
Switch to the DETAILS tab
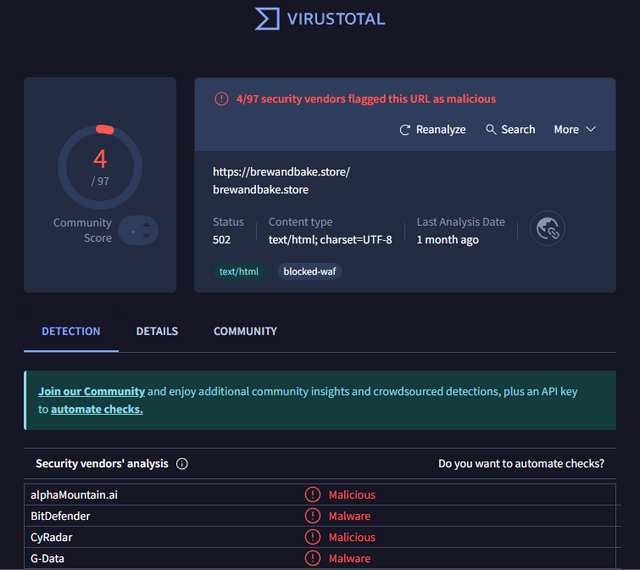pyautogui.click(x=157, y=331)
